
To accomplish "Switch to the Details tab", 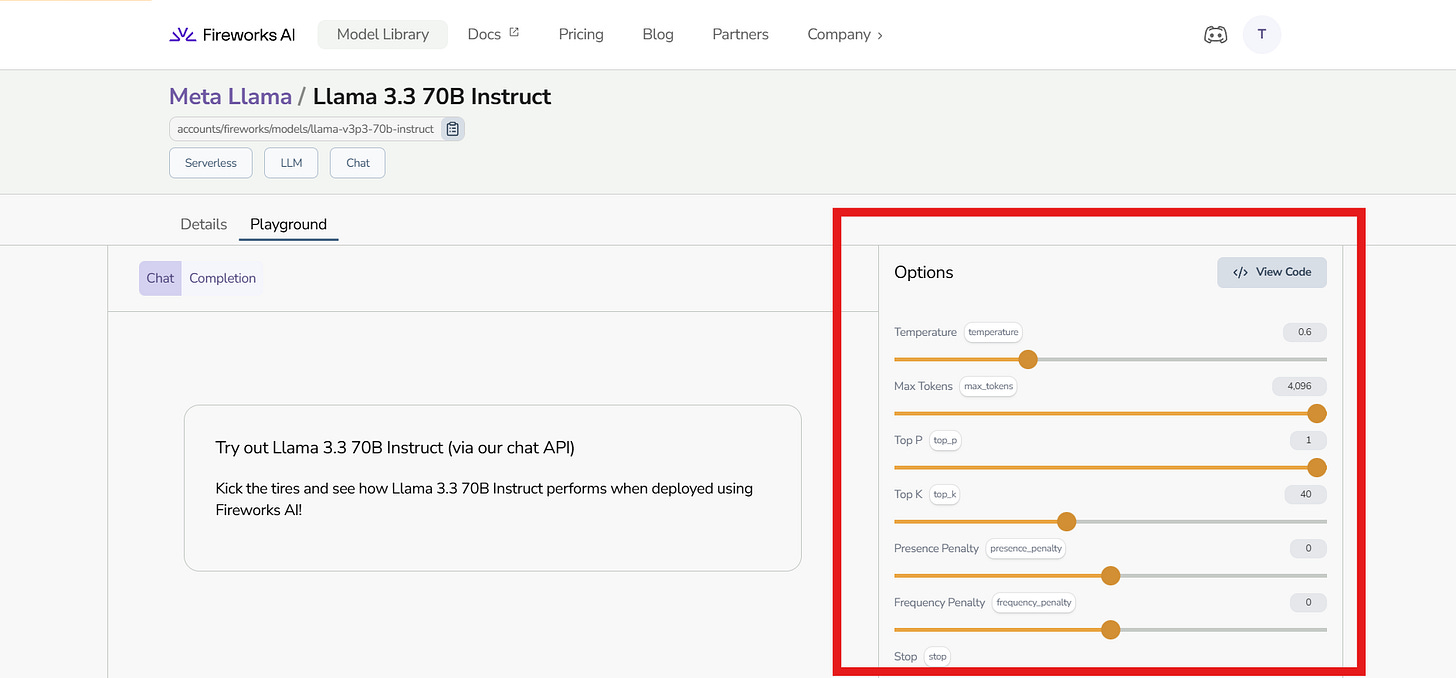I will click(204, 224).
